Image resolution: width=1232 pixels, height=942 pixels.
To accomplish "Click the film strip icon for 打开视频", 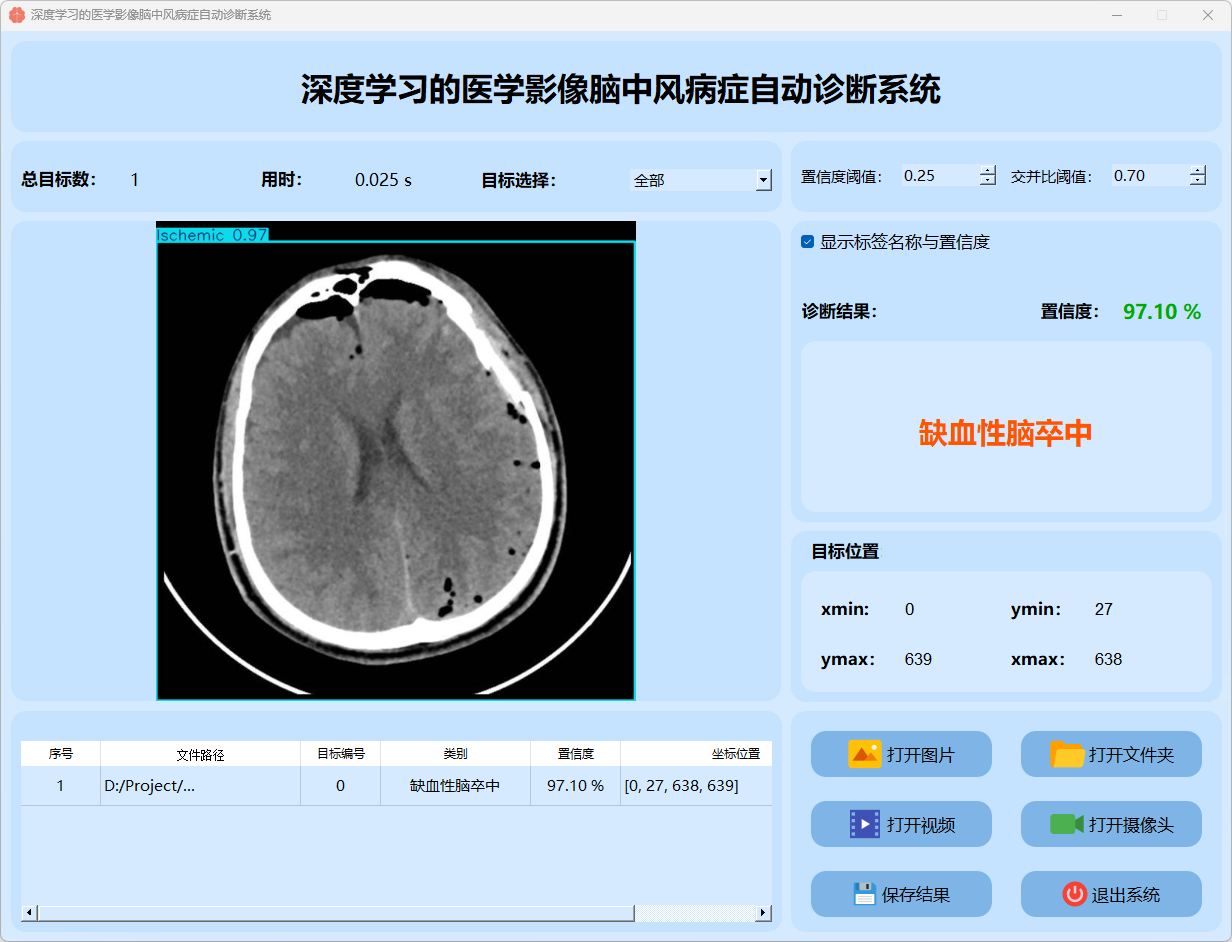I will (x=864, y=824).
